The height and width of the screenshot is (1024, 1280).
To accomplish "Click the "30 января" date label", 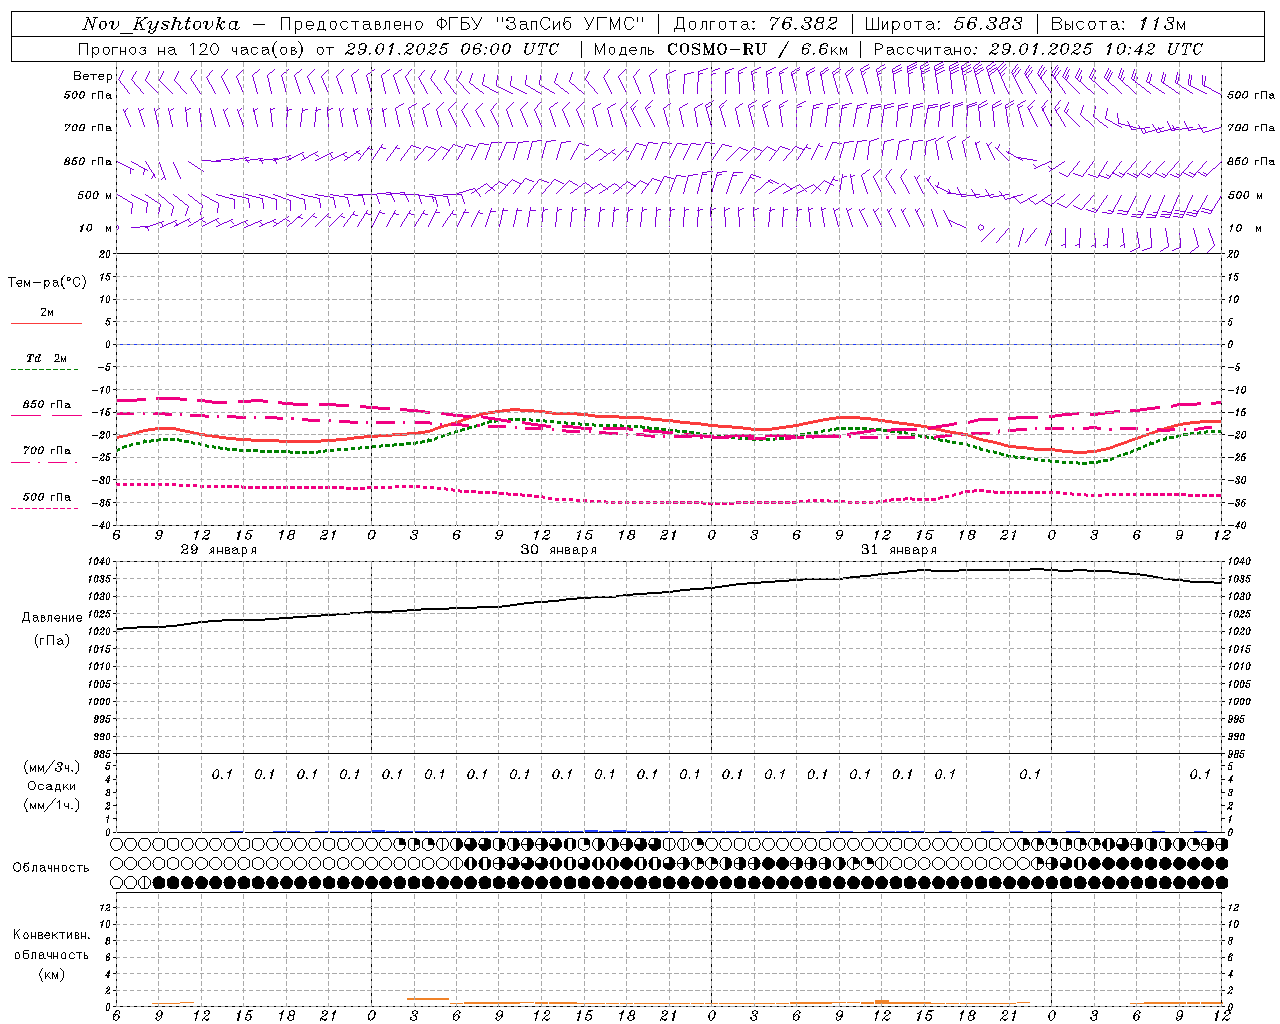I will (558, 550).
